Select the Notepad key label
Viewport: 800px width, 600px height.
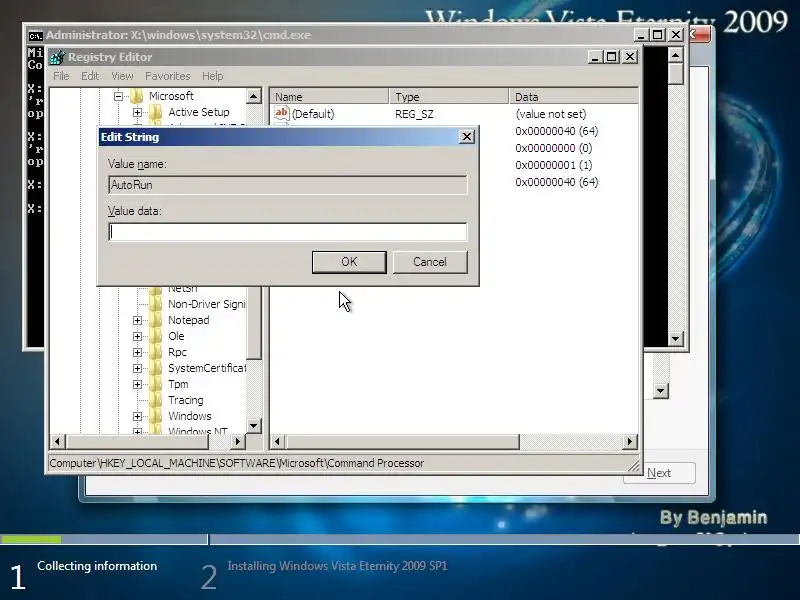point(189,320)
